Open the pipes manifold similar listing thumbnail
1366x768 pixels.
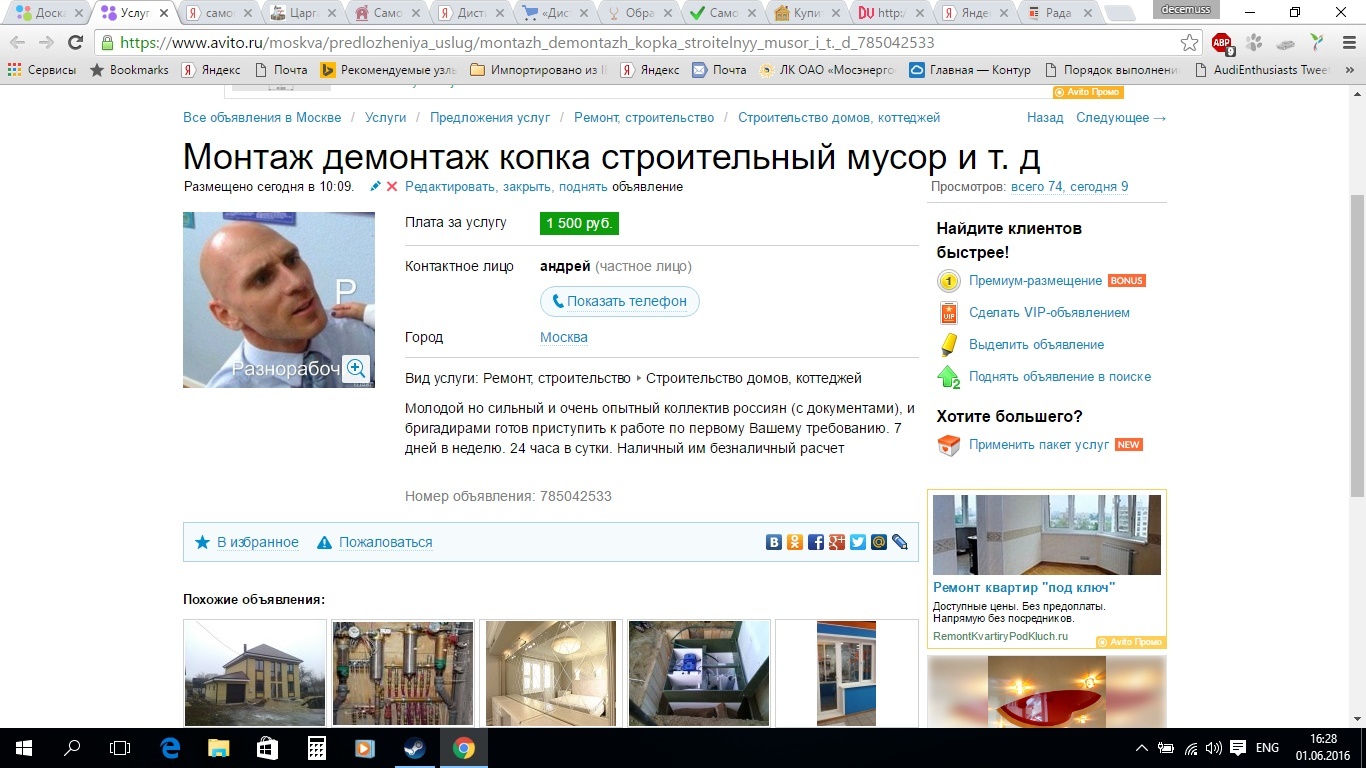(x=403, y=673)
